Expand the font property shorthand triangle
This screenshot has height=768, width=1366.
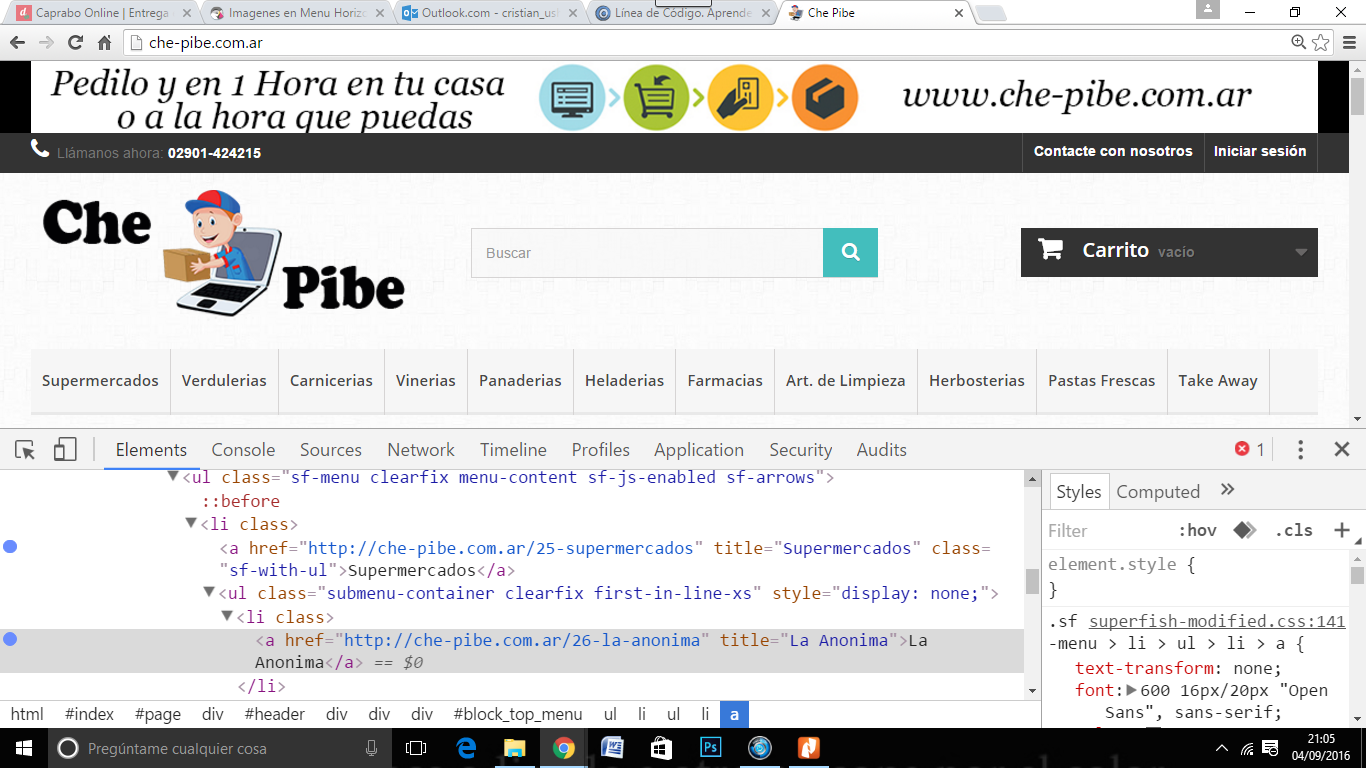tap(1132, 690)
